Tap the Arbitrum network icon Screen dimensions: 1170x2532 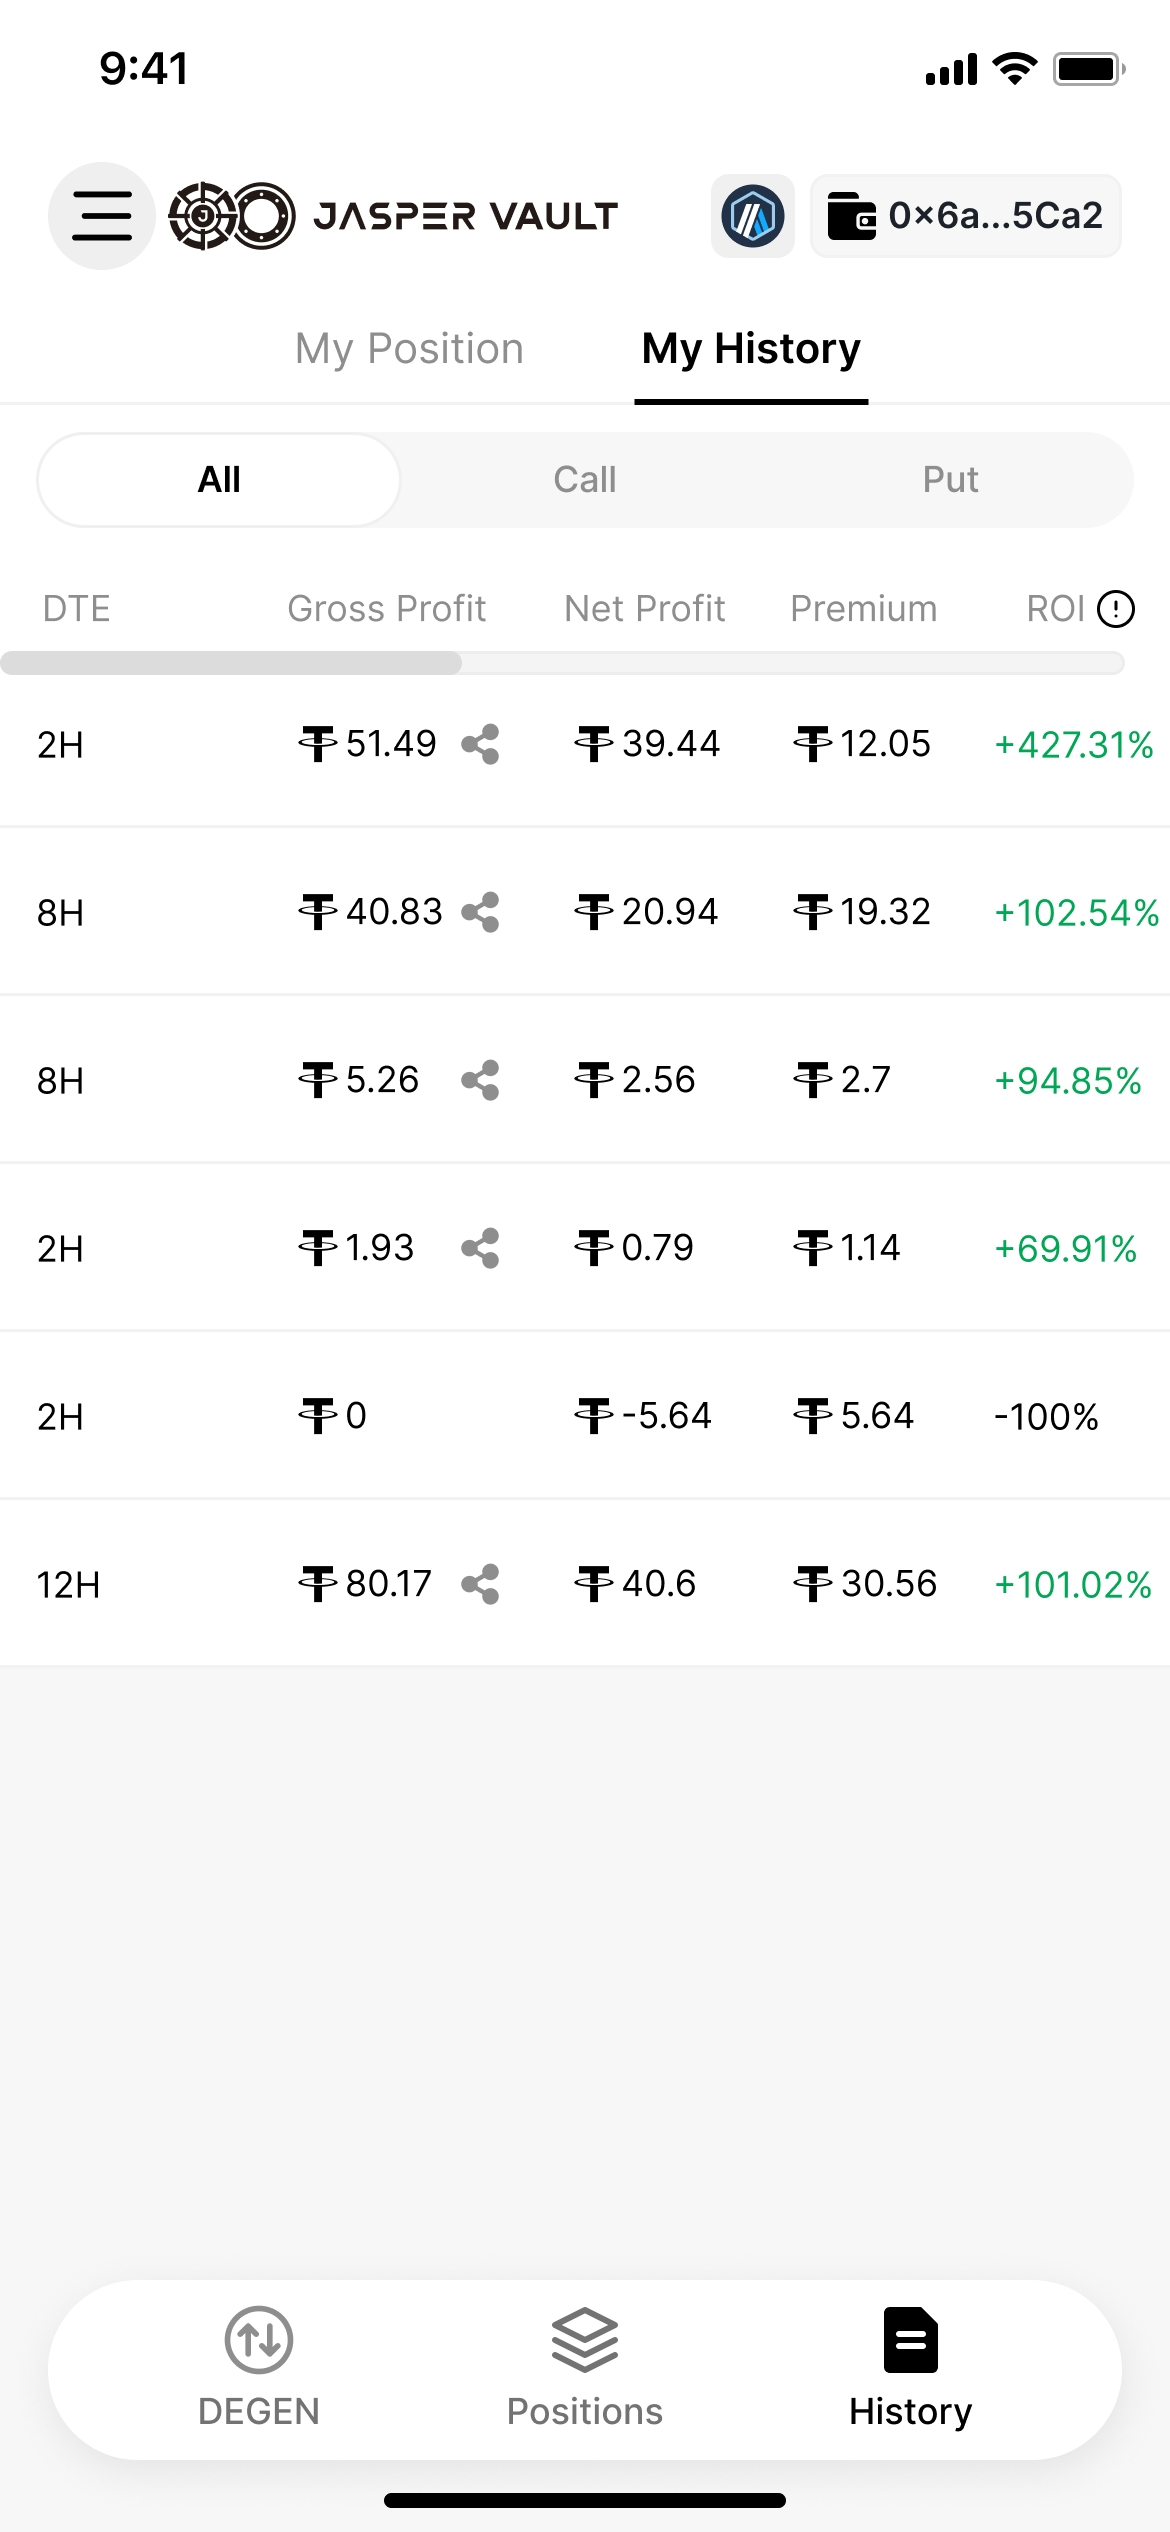pos(752,216)
